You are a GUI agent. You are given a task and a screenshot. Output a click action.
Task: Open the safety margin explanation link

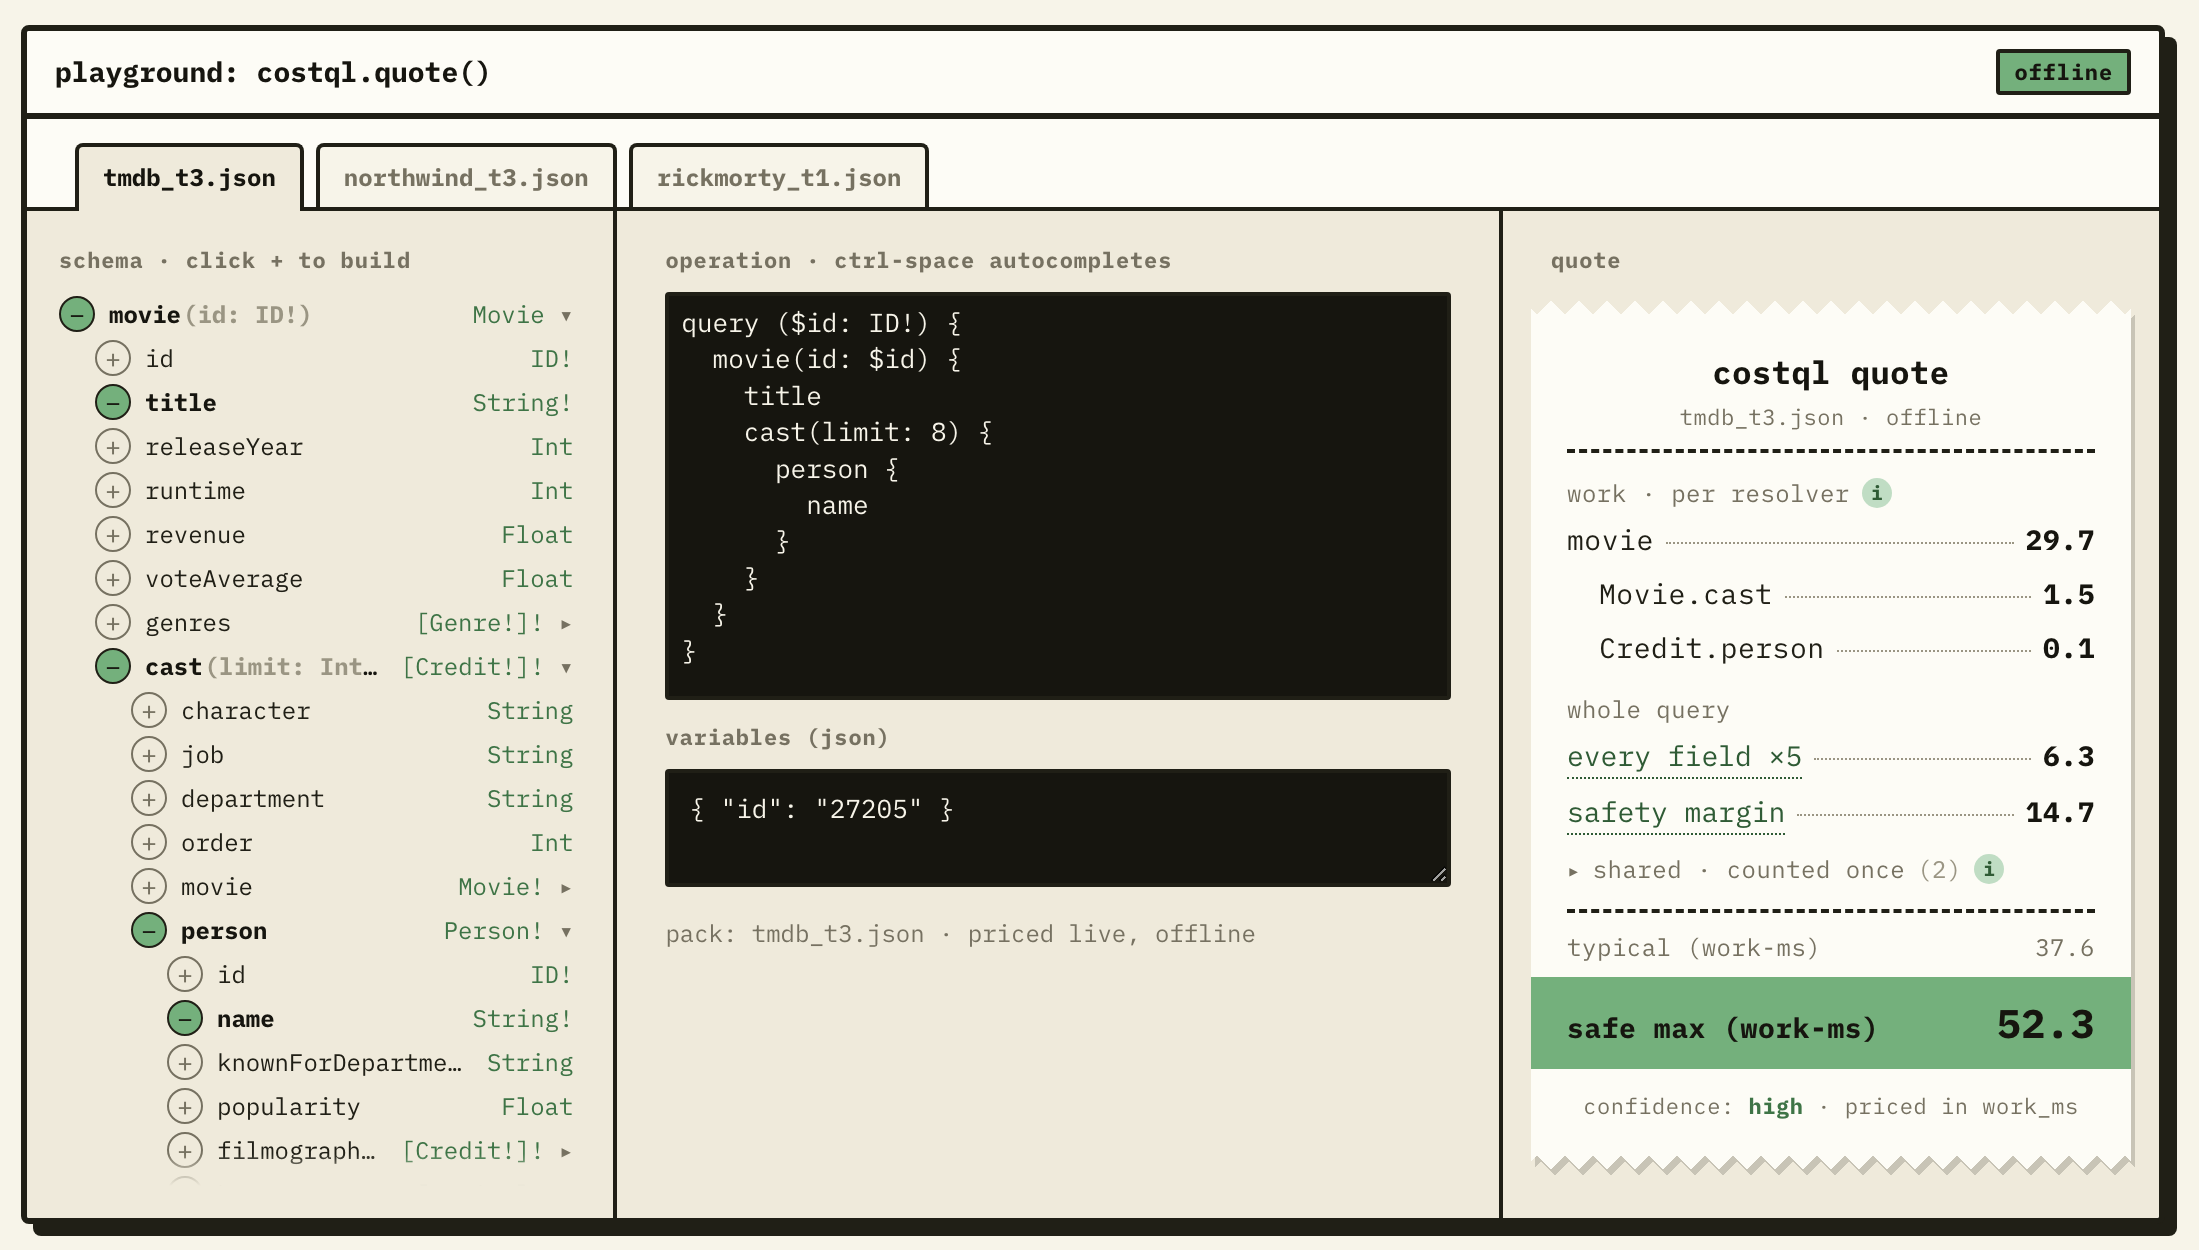[1676, 813]
